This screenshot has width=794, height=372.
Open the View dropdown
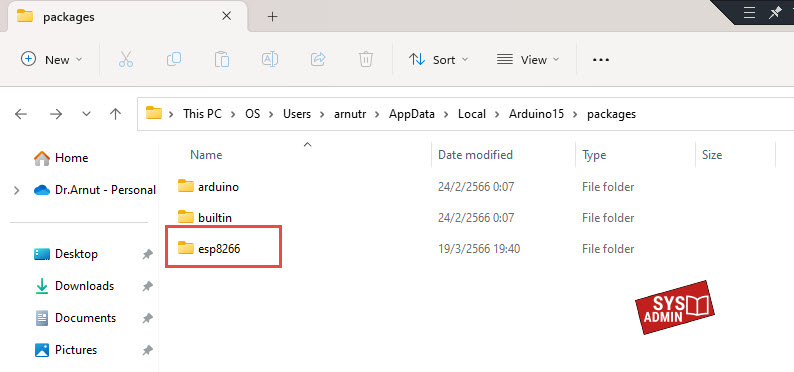click(528, 60)
